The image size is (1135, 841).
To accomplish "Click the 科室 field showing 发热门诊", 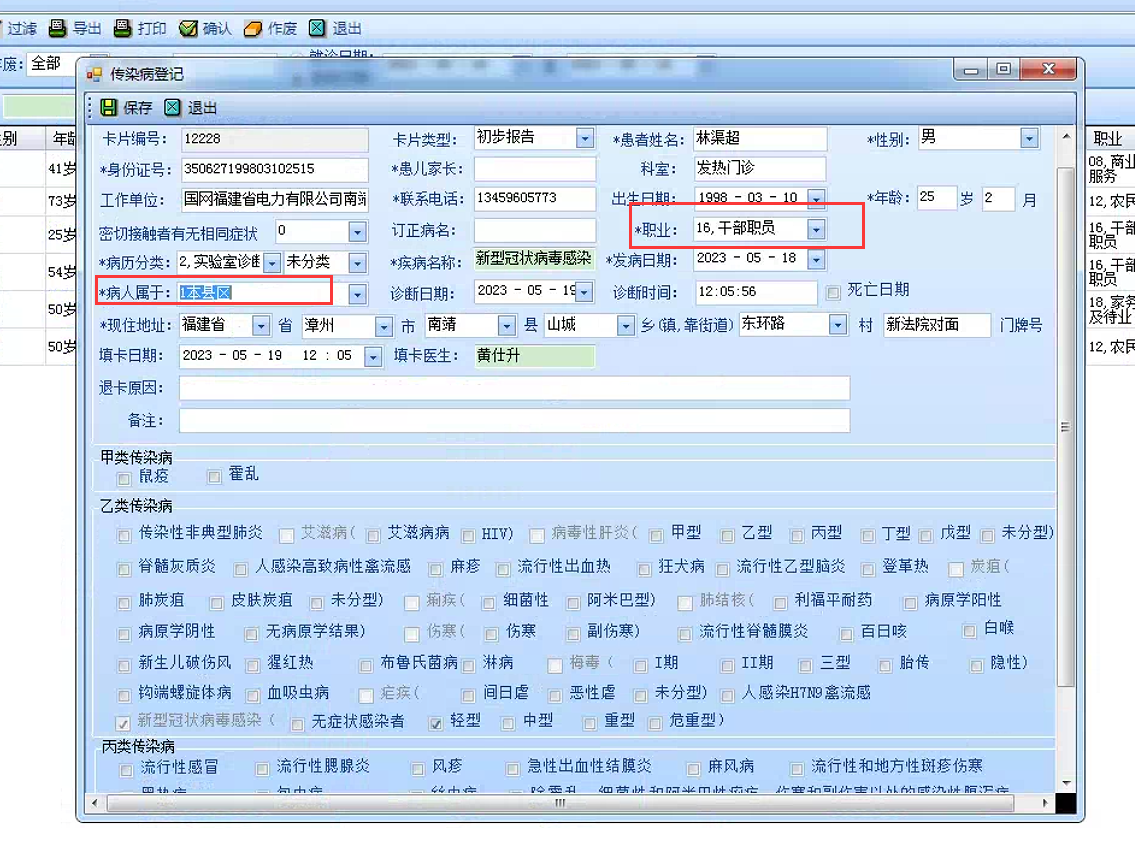I will tap(759, 169).
